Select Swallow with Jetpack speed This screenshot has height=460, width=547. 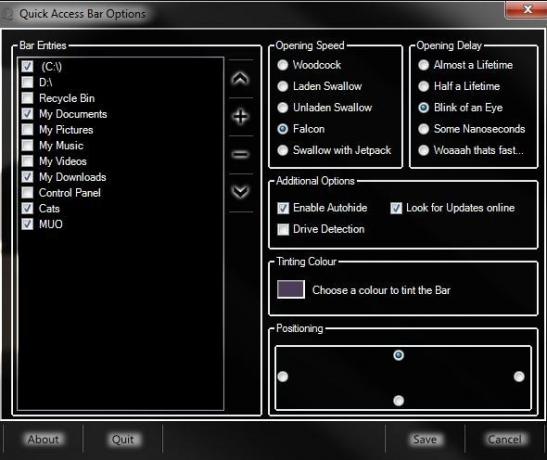[x=283, y=150]
